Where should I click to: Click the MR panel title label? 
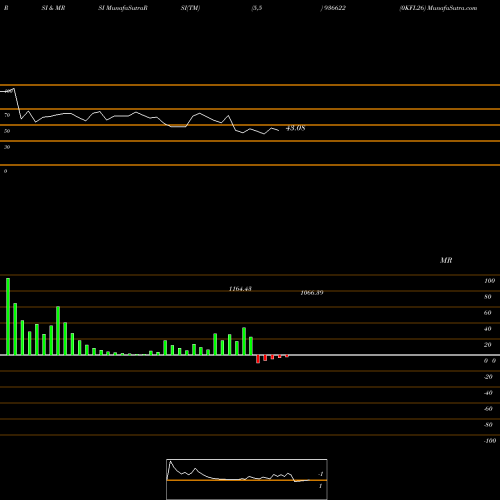point(446,260)
